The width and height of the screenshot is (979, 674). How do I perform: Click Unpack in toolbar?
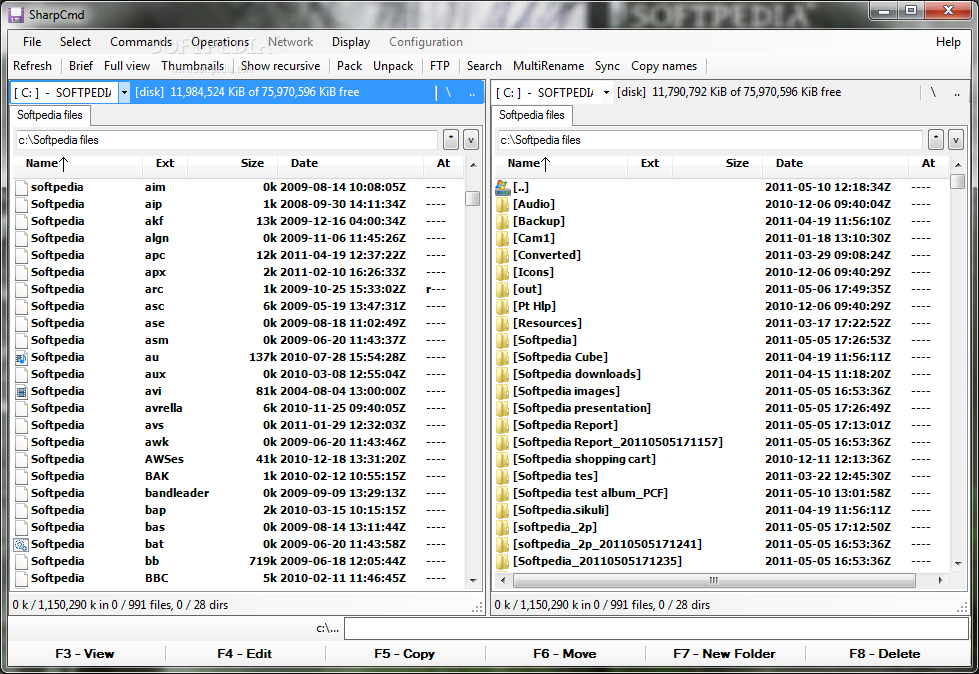pos(393,66)
